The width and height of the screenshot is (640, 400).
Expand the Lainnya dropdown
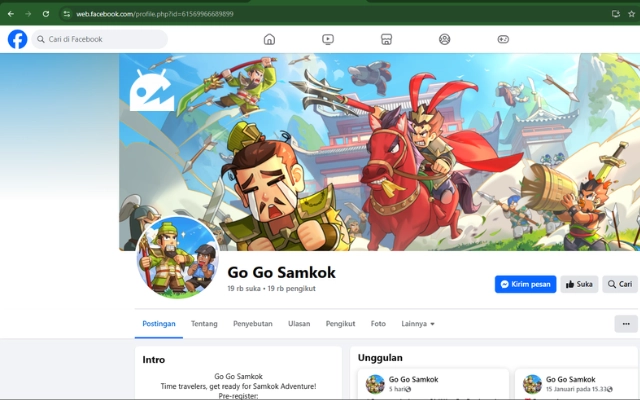point(418,324)
